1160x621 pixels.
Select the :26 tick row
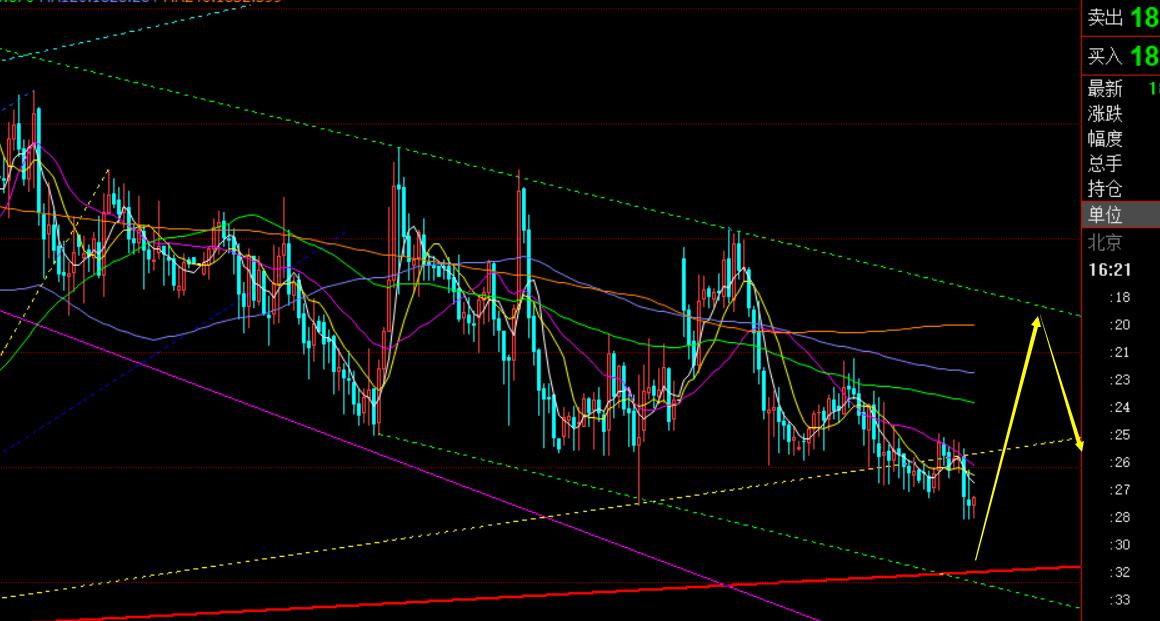point(1121,463)
